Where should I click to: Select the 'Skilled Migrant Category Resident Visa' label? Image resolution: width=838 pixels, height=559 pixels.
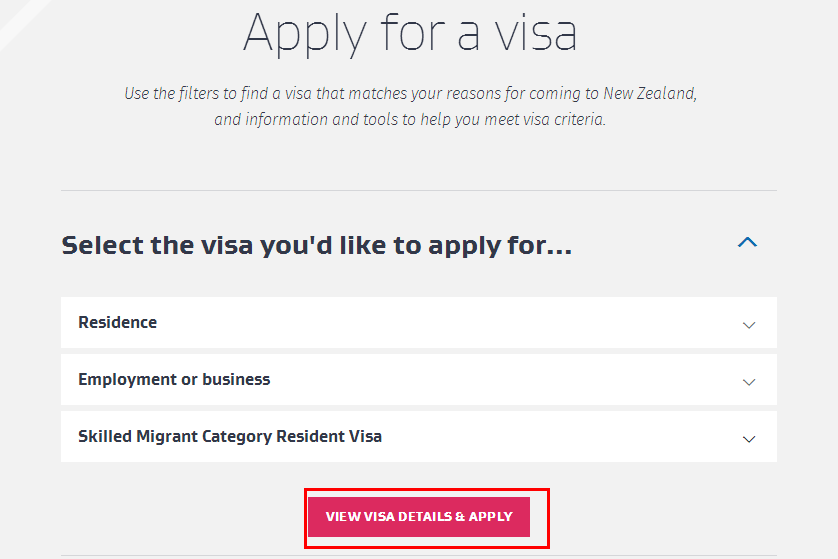click(230, 437)
